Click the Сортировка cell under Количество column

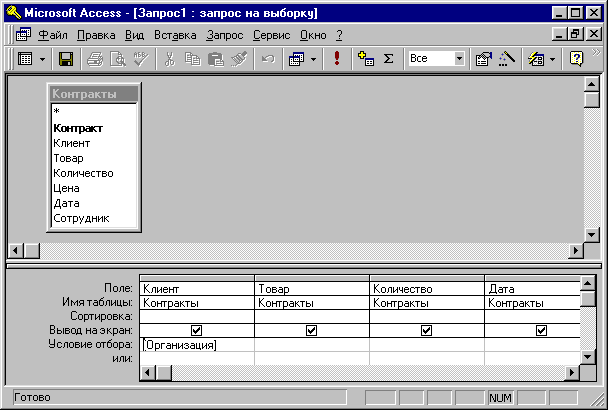tap(427, 317)
